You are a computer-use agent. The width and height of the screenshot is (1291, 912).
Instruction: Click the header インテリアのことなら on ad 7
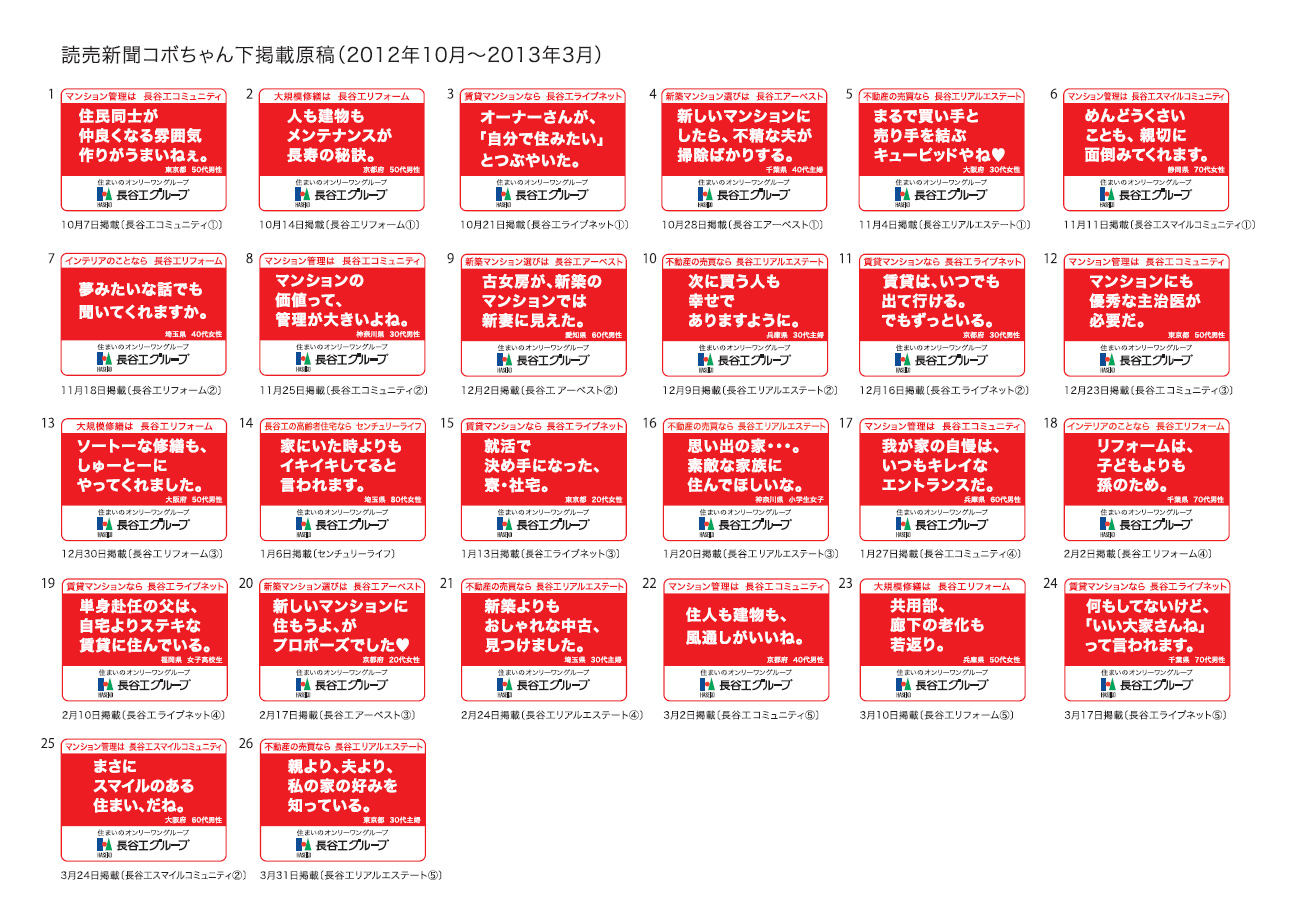(143, 261)
